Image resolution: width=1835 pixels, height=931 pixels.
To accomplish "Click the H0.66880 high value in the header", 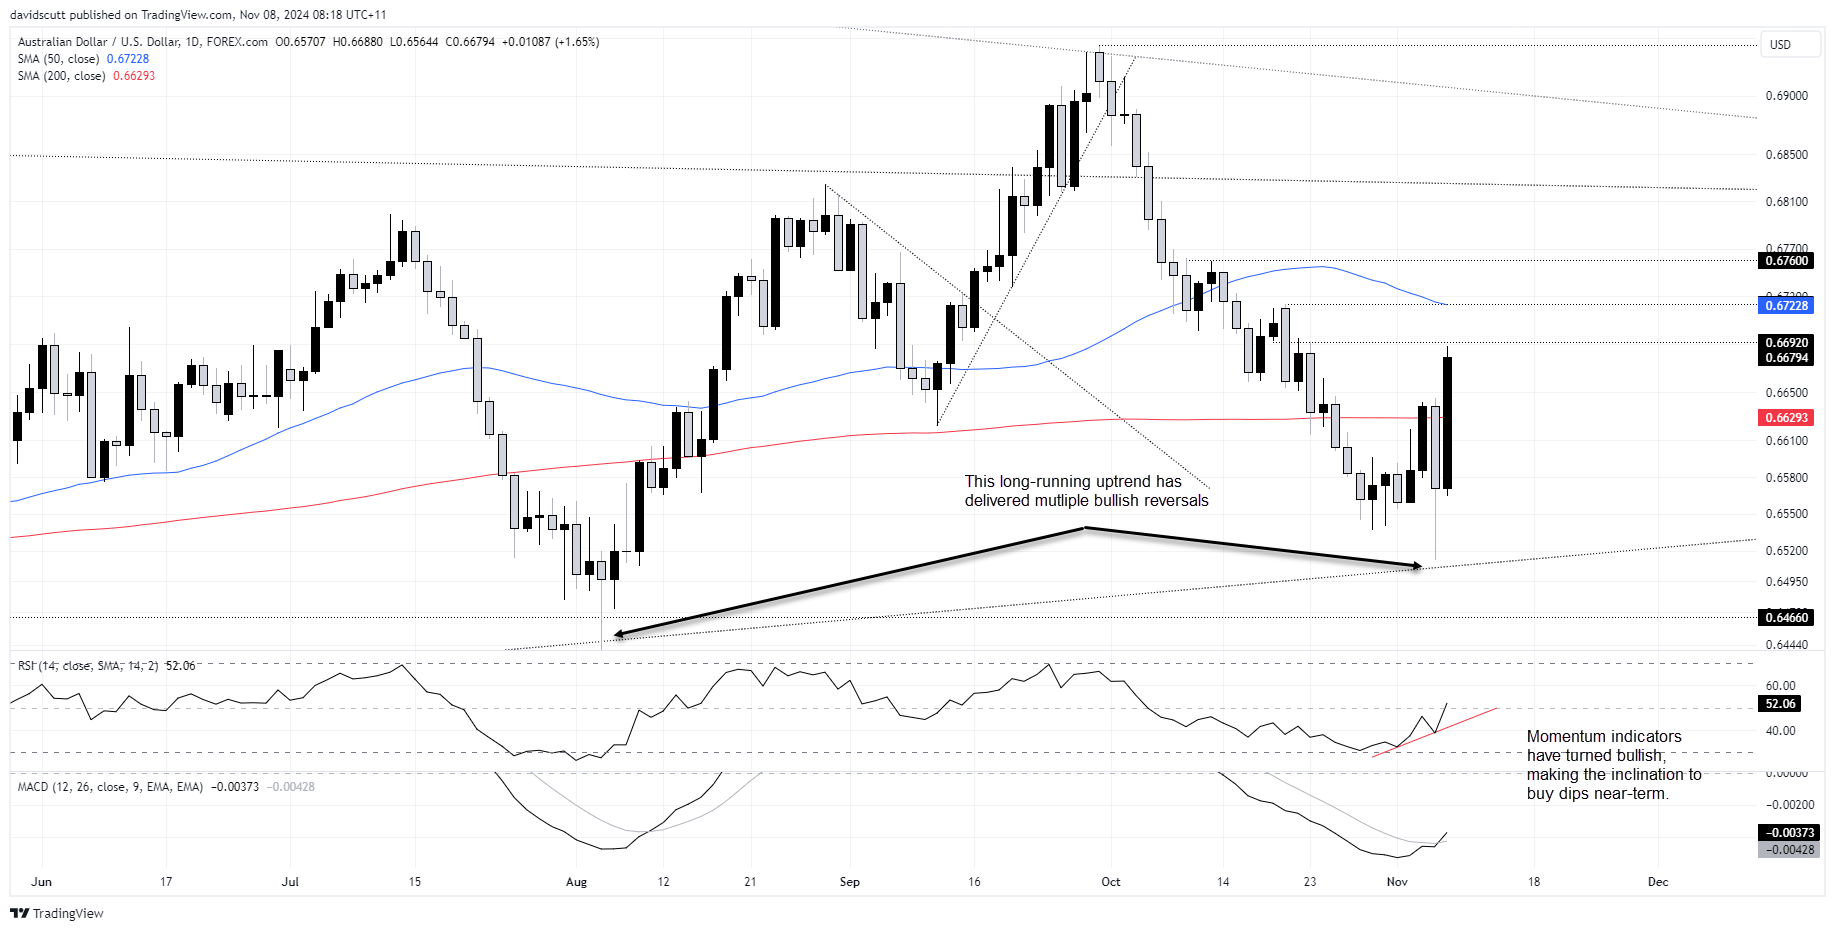I will click(358, 42).
